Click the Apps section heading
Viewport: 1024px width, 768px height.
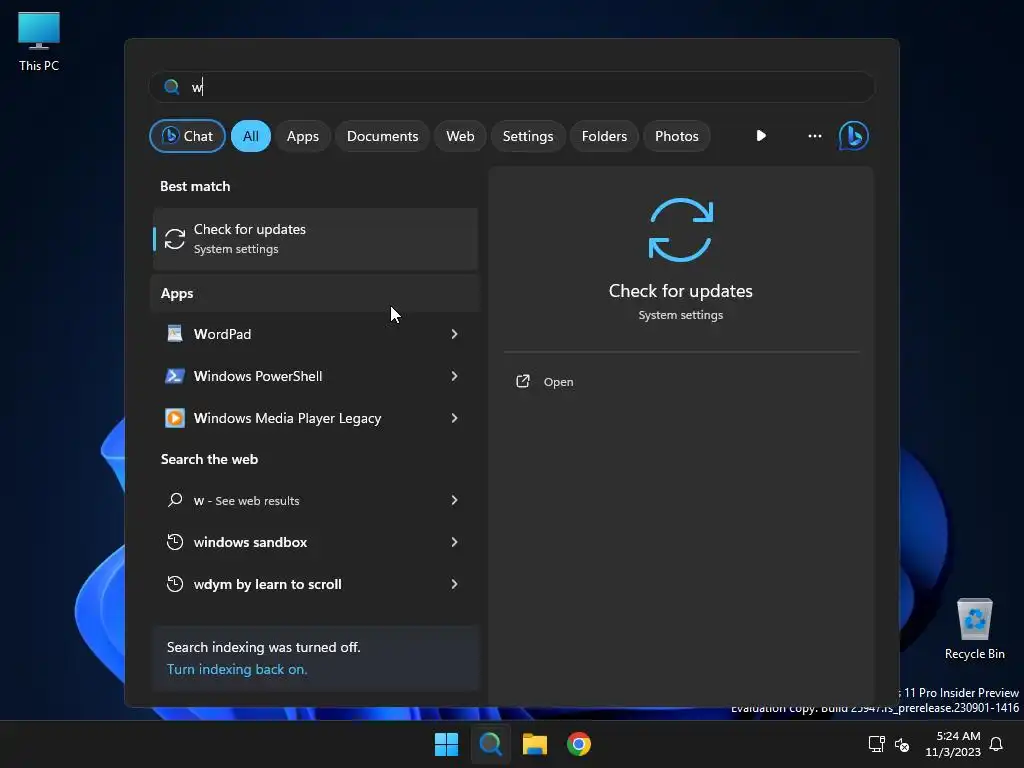(177, 293)
